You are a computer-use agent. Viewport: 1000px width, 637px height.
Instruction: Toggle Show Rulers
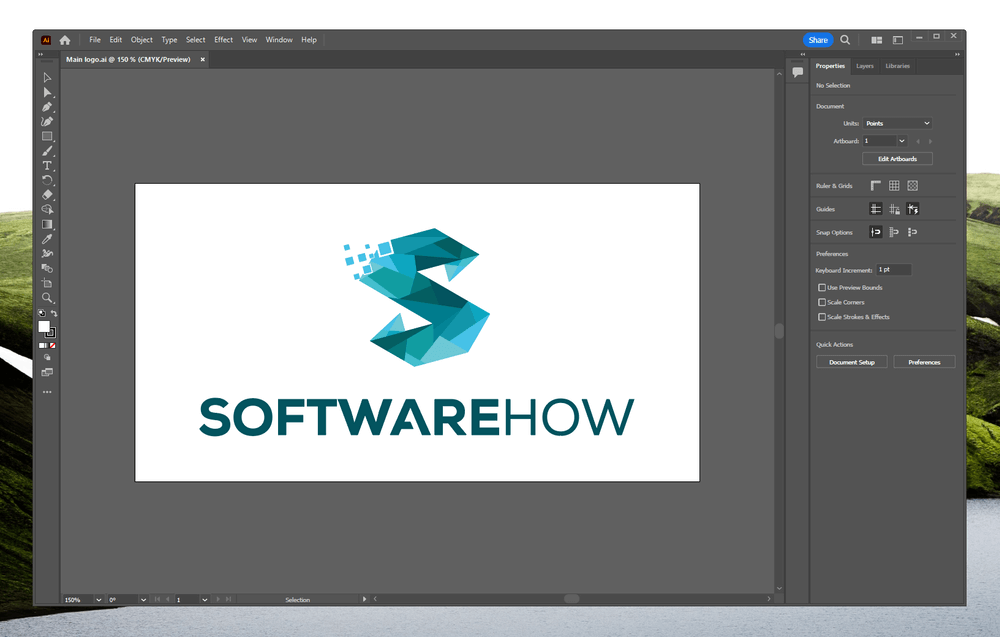click(876, 186)
